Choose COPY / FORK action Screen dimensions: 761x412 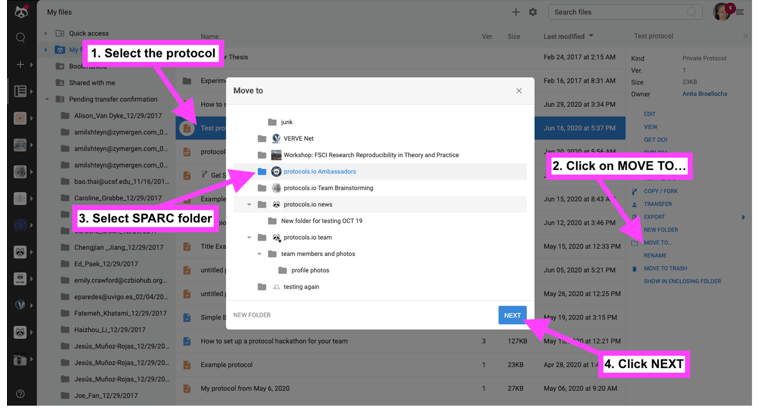pyautogui.click(x=661, y=191)
